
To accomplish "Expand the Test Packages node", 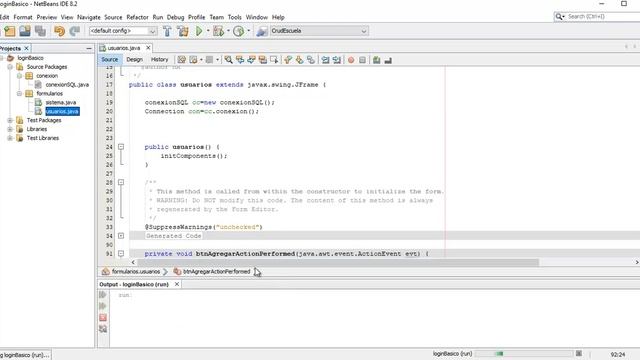I will point(10,120).
